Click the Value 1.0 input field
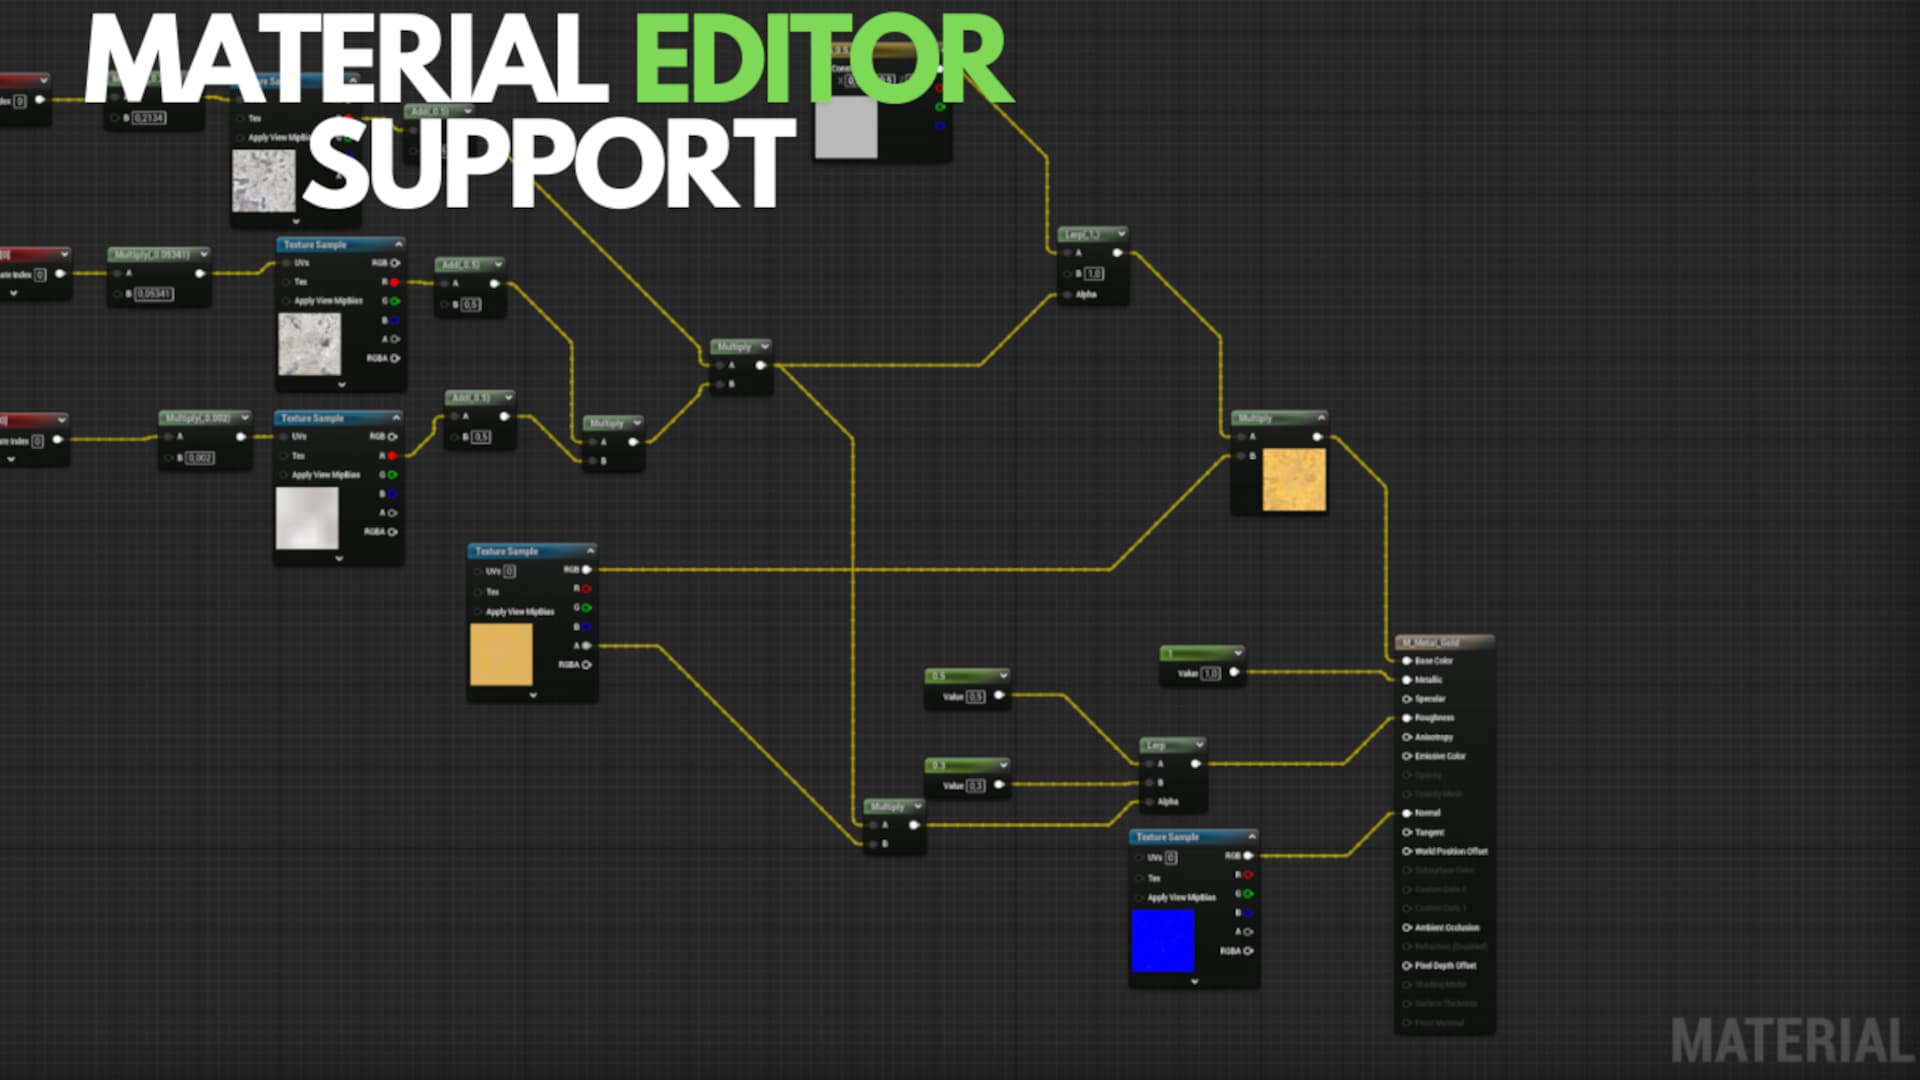The image size is (1920, 1080). [x=1210, y=674]
